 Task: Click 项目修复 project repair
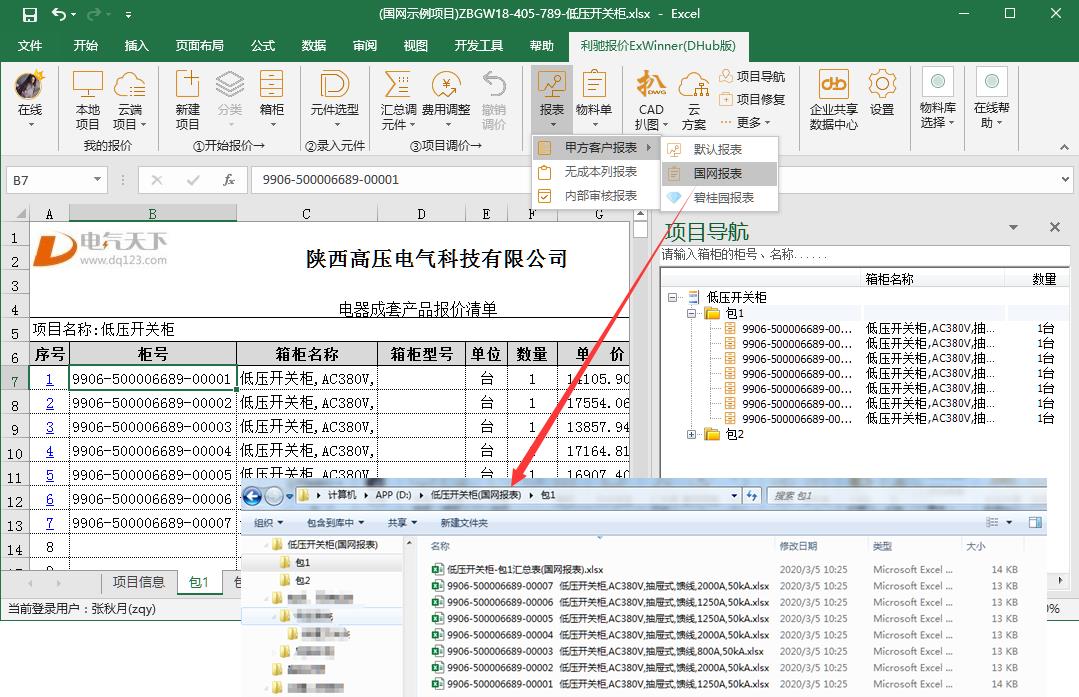[x=752, y=99]
